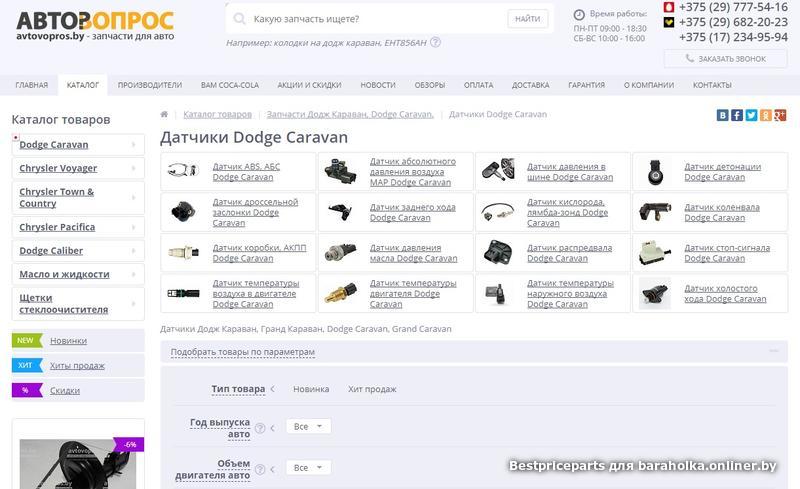Click the reverse sensor image
This screenshot has height=489, width=800.
(340, 211)
